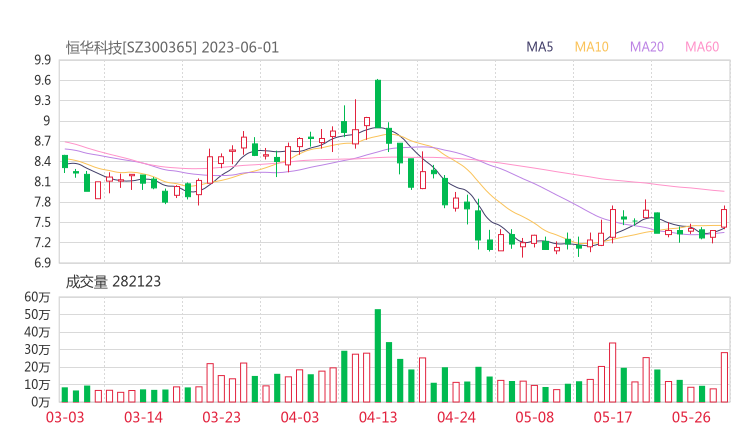Click the MA10 legend label
This screenshot has height=440, width=740.
(591, 47)
